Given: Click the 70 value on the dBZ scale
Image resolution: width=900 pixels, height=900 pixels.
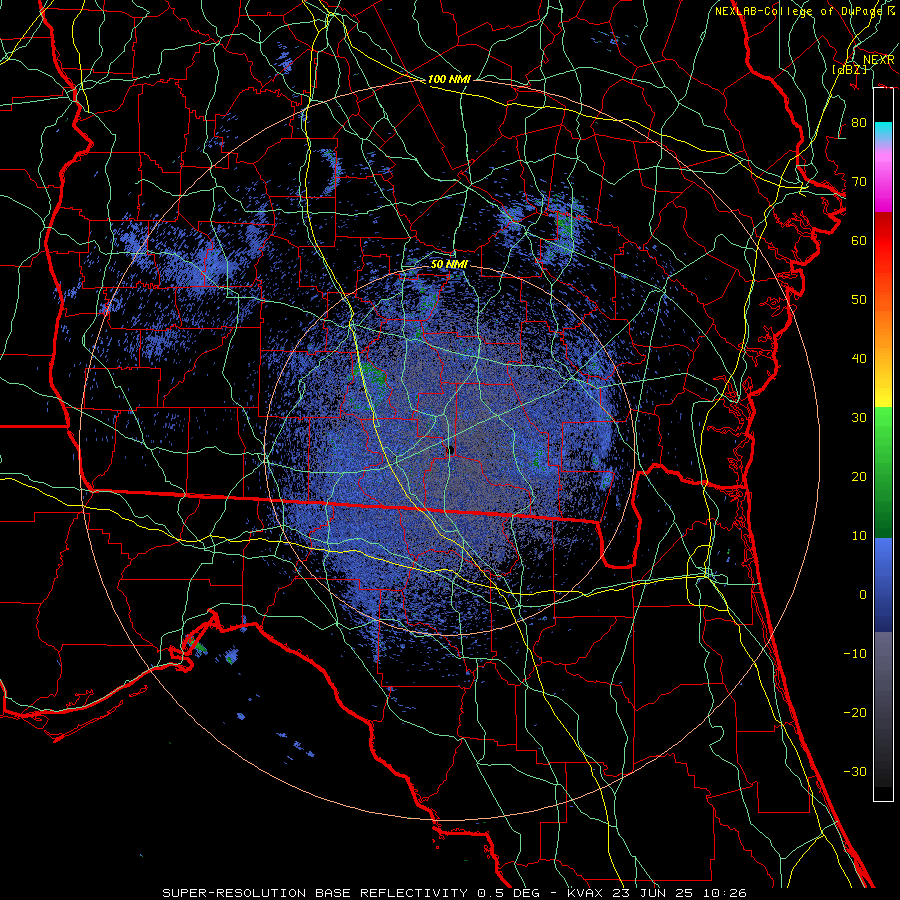Looking at the screenshot, I should (859, 181).
